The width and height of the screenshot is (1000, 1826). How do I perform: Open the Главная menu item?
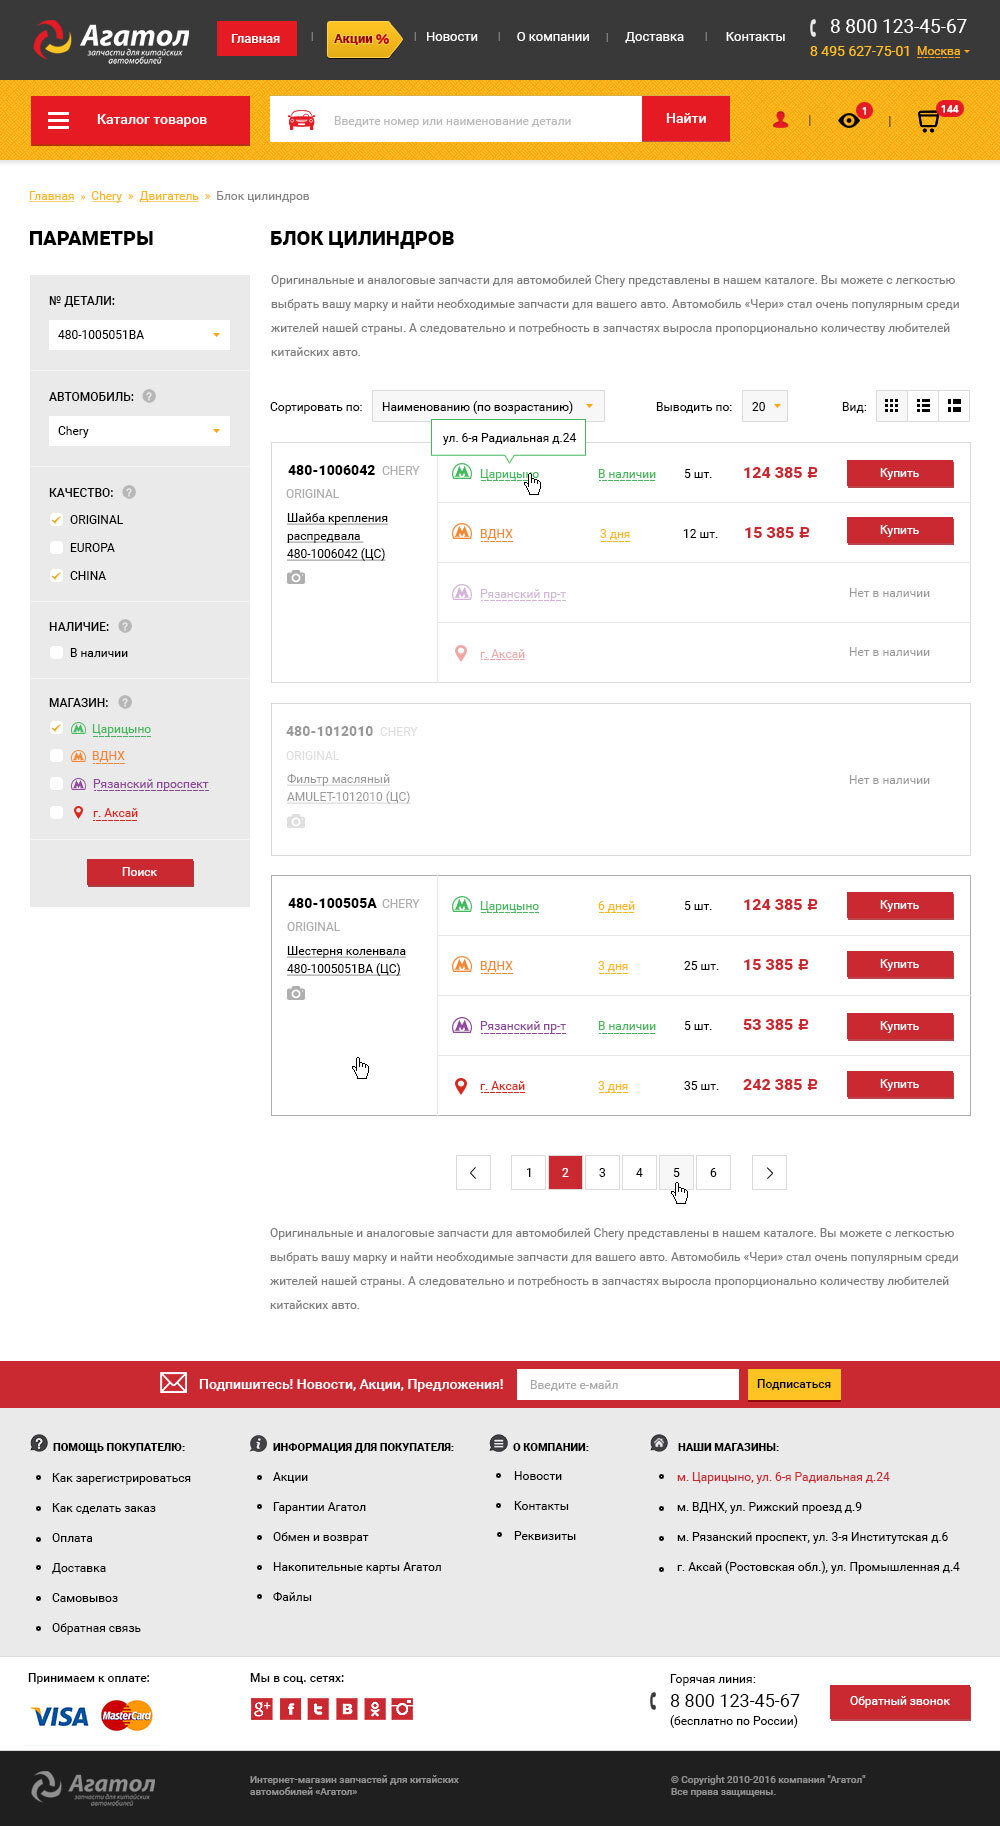point(256,38)
